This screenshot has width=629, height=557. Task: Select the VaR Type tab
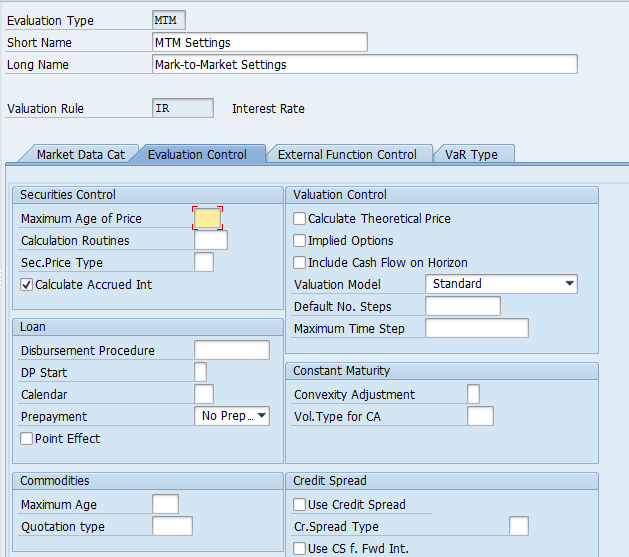(x=471, y=154)
